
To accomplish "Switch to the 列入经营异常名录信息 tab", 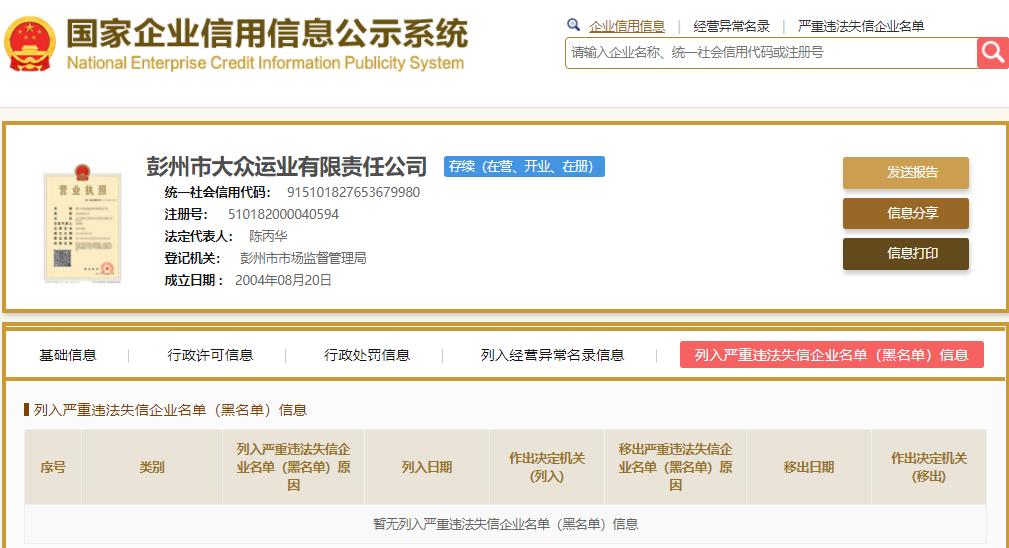I will click(x=552, y=355).
